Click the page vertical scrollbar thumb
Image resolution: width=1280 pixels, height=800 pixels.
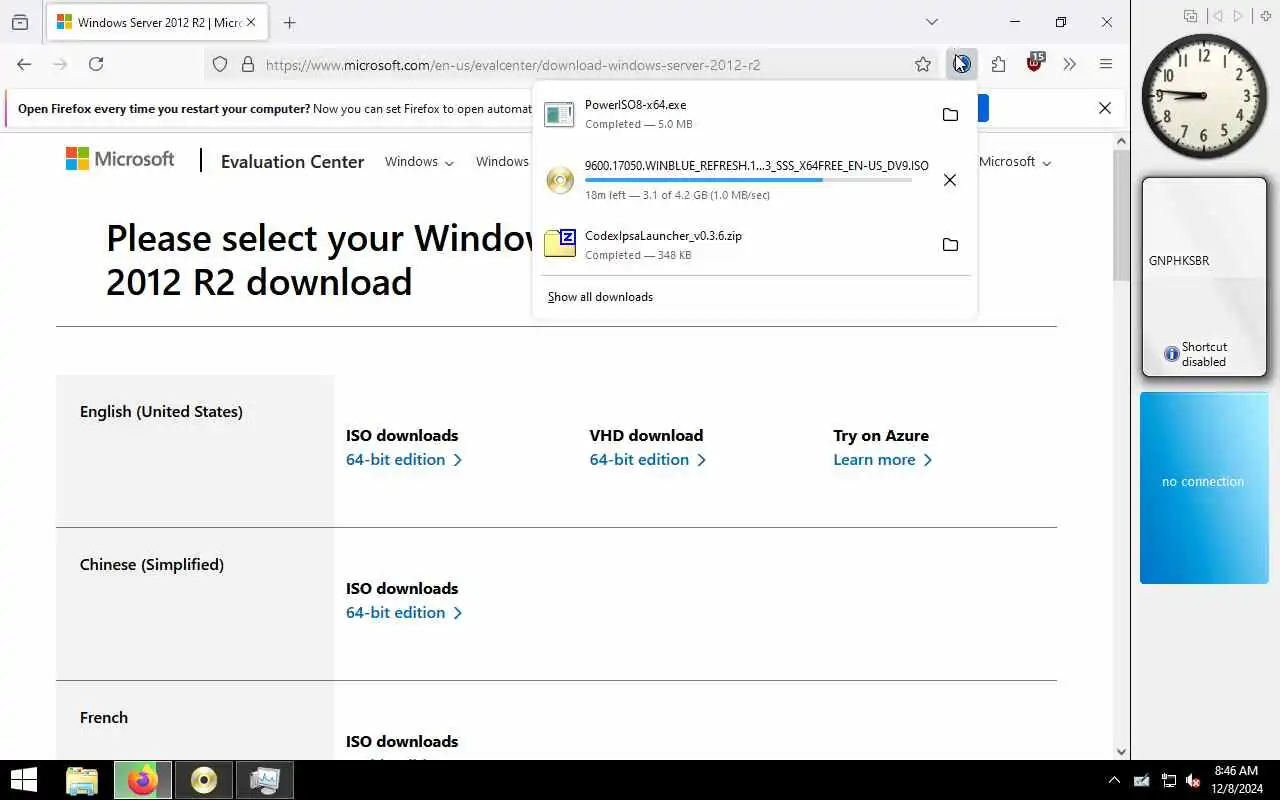(x=1121, y=215)
